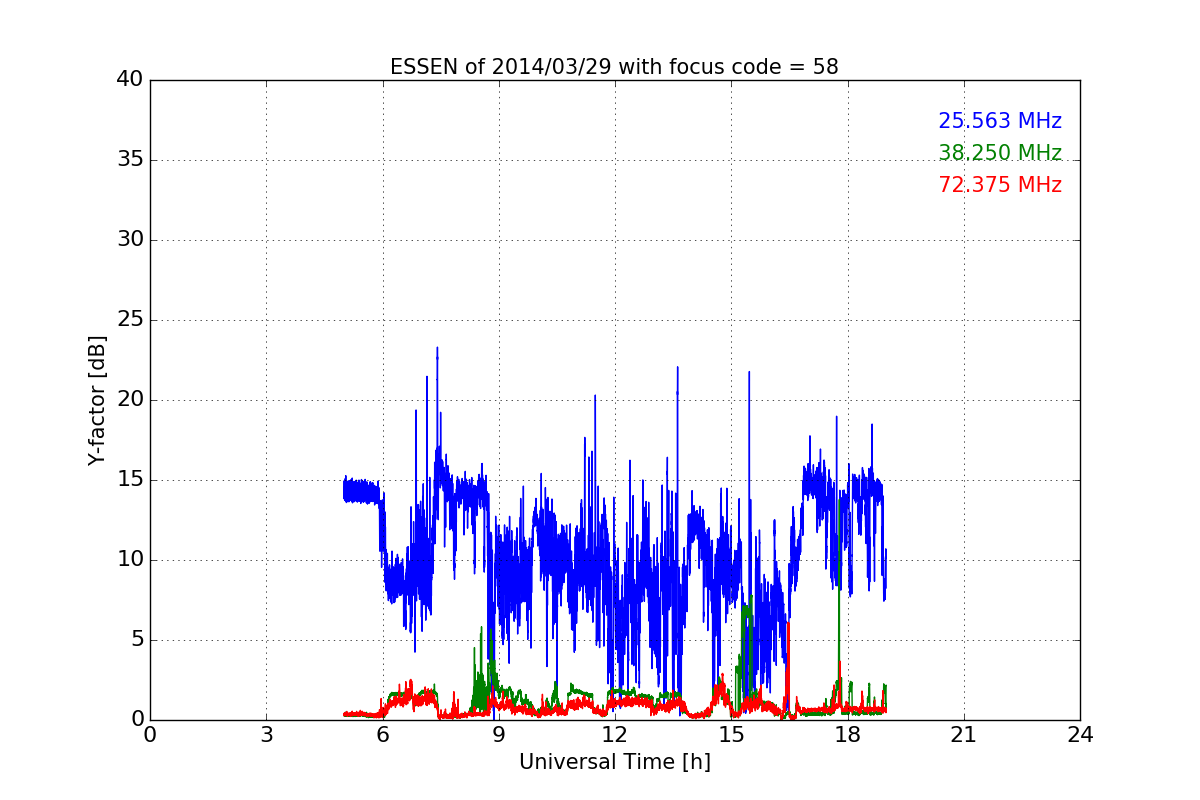Click the x-axis tick label 18

tap(847, 735)
